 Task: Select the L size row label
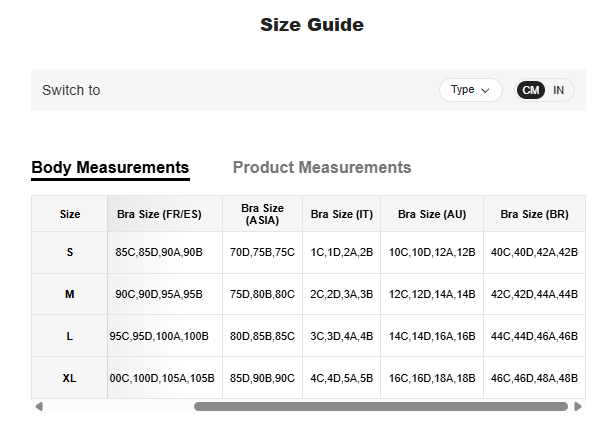click(70, 336)
